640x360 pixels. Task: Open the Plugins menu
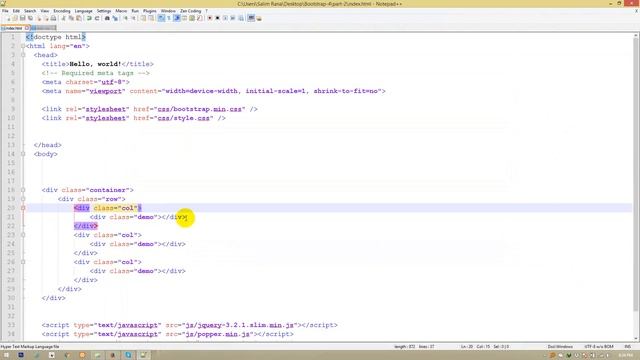[150, 11]
